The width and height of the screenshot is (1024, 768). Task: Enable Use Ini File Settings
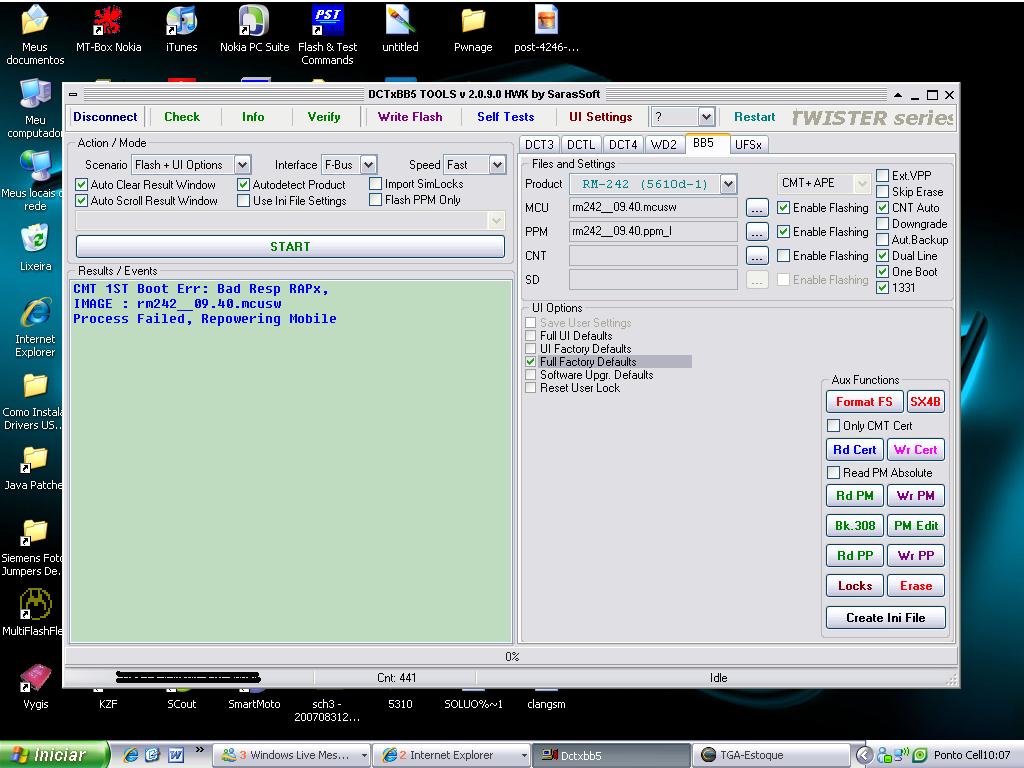pyautogui.click(x=244, y=200)
